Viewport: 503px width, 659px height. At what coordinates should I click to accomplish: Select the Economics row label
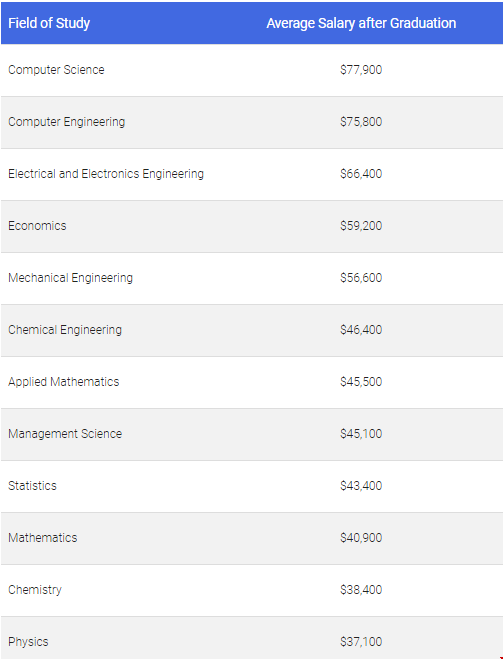(37, 226)
